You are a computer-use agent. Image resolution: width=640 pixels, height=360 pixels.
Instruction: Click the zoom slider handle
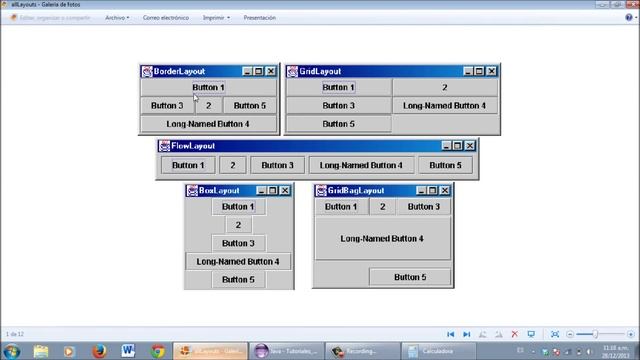click(596, 334)
